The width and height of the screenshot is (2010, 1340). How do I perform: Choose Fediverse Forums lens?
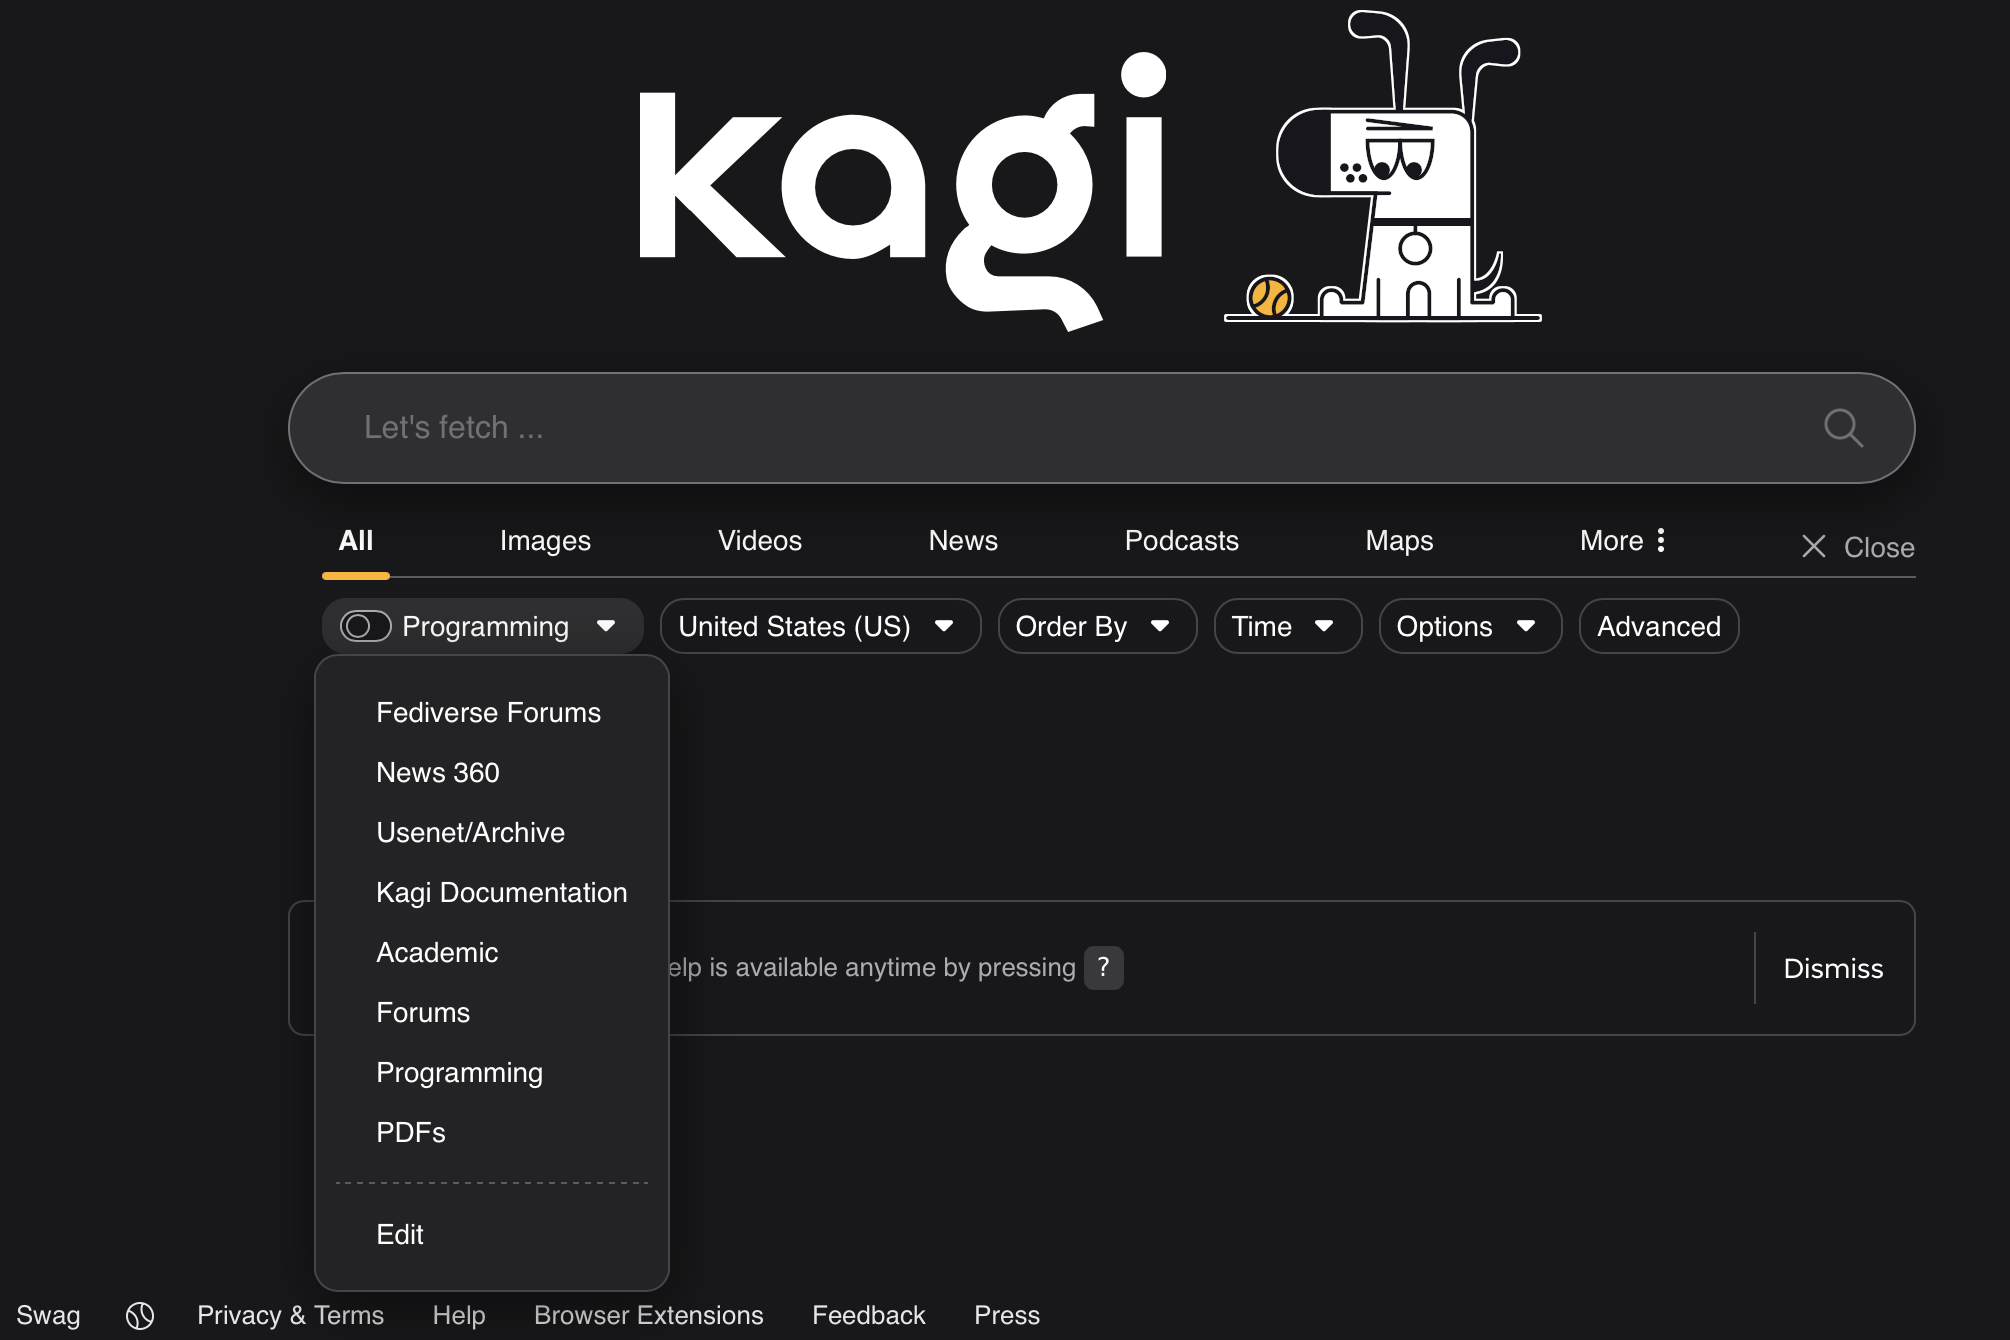[488, 713]
